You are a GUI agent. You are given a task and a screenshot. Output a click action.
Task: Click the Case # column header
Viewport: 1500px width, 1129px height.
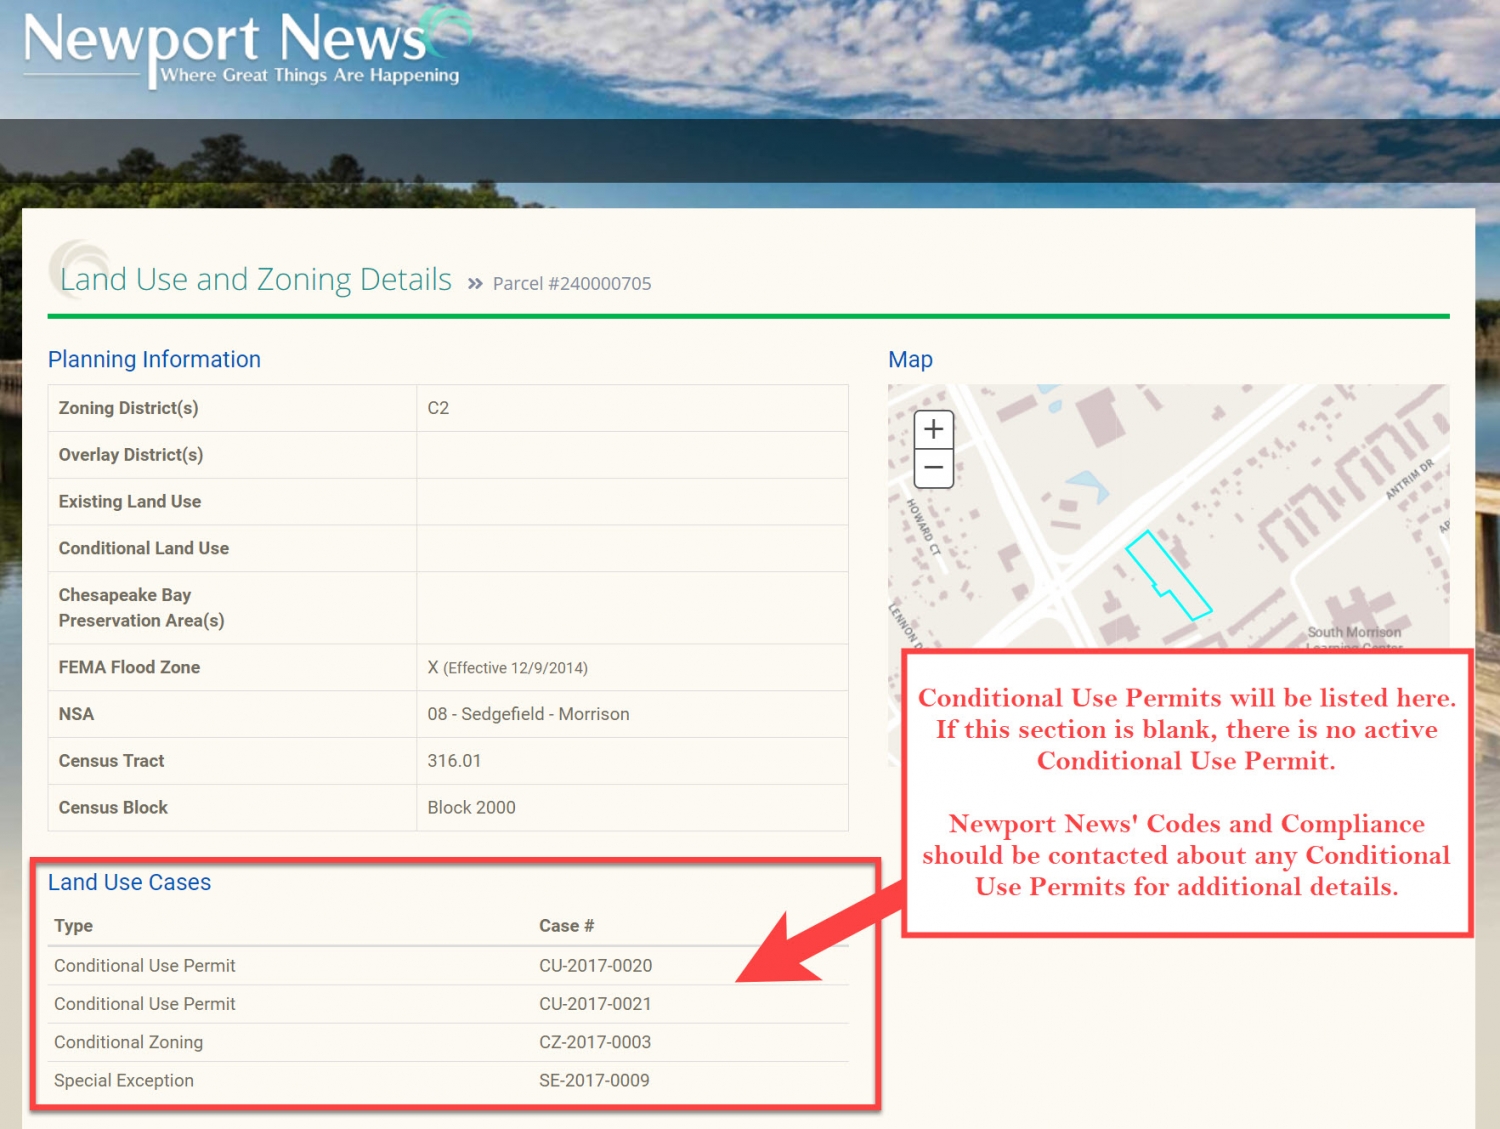coord(566,926)
